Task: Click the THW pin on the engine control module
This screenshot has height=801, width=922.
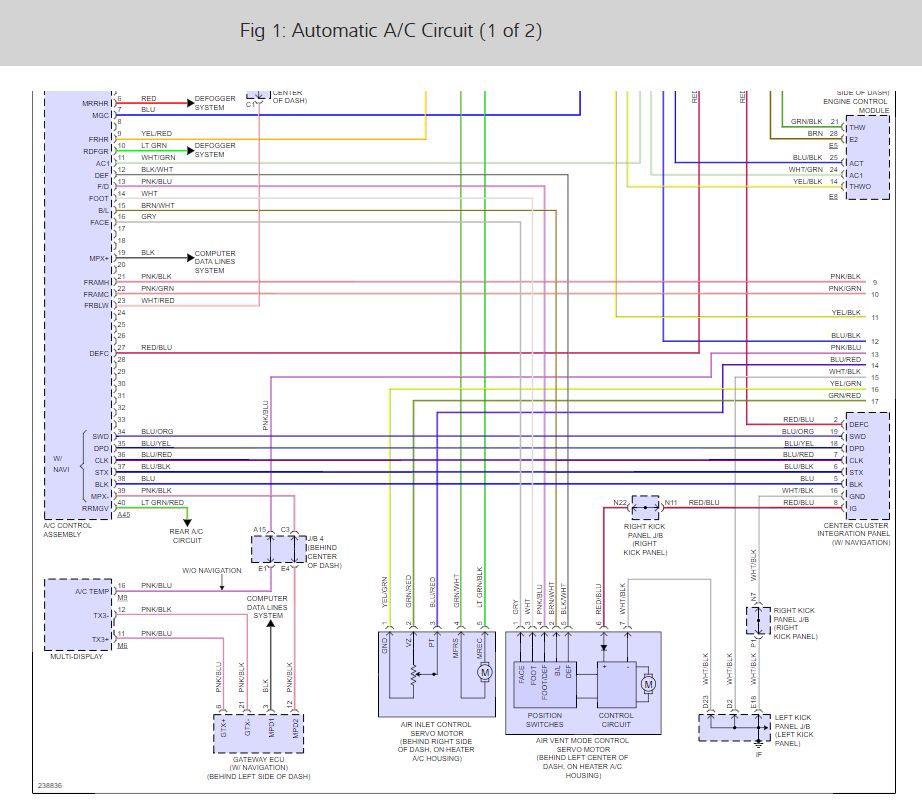Action: pyautogui.click(x=857, y=128)
